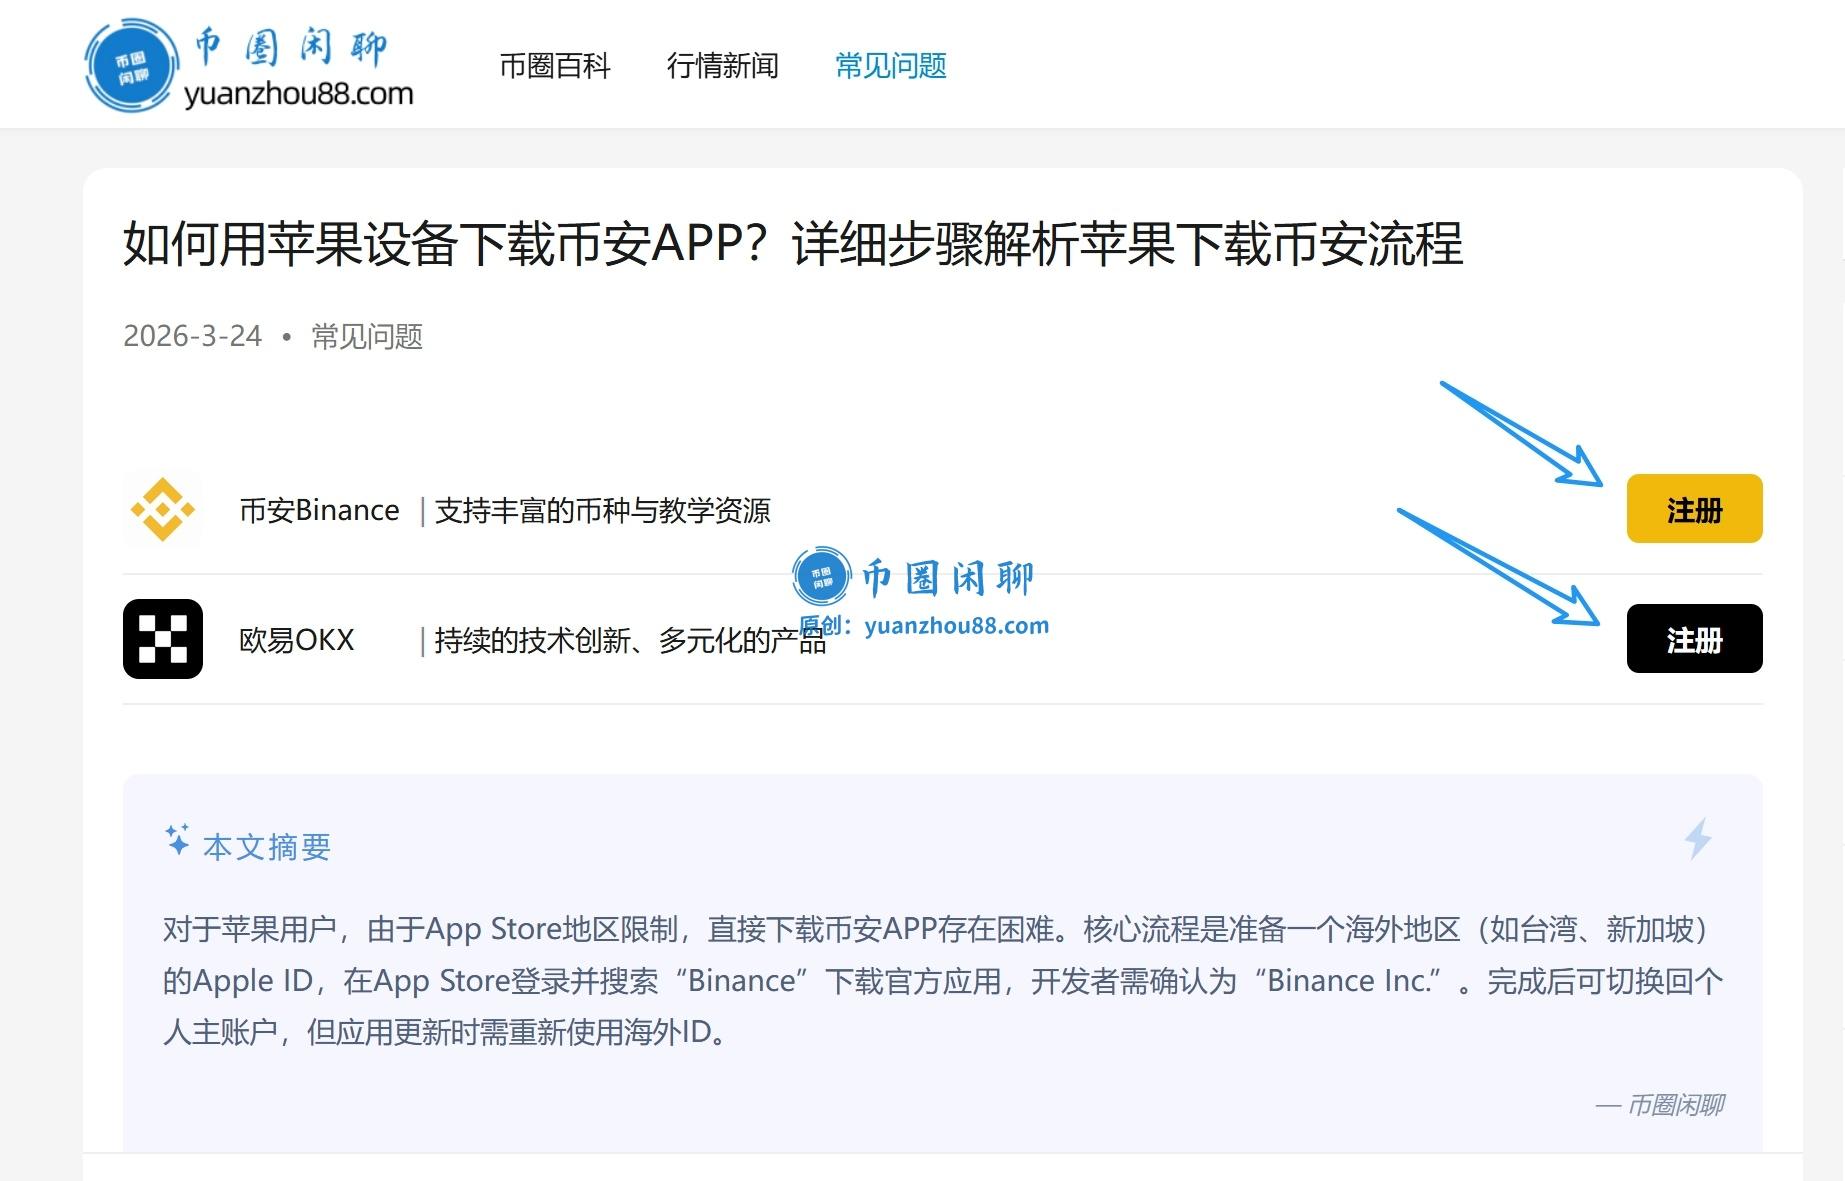Click the 本文摘要 summary heading

point(266,847)
